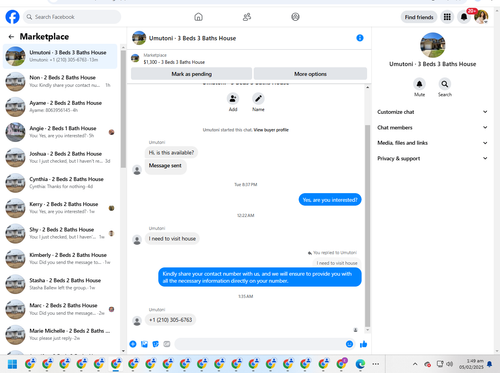This screenshot has width=500, height=373.
Task: Open Windows Start menu
Action: click(x=12, y=364)
